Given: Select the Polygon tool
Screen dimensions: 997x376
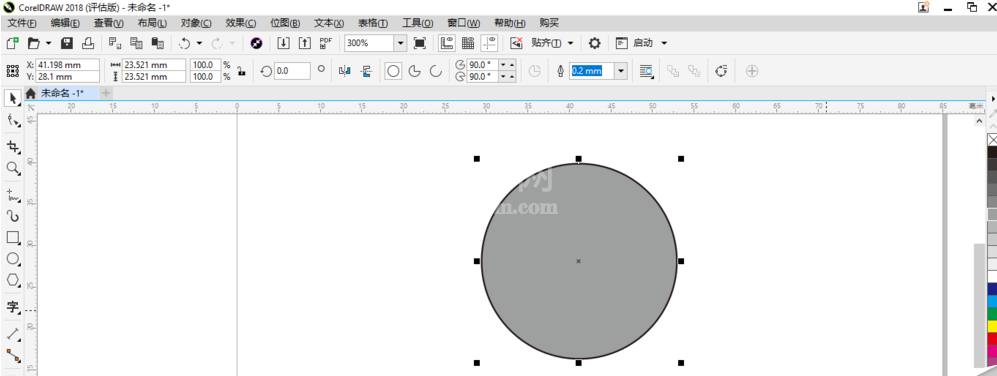Looking at the screenshot, I should click(13, 280).
